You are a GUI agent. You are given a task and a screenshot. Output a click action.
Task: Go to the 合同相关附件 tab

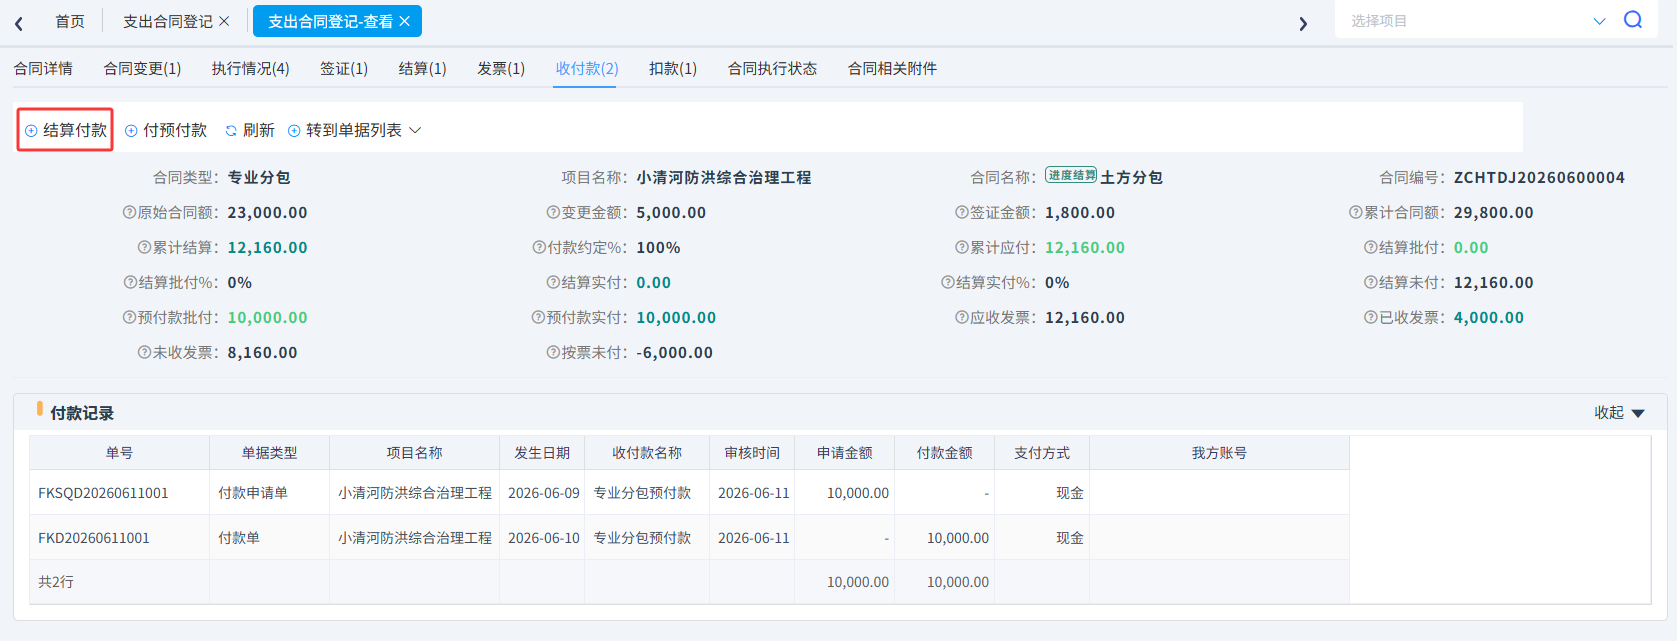(x=892, y=69)
